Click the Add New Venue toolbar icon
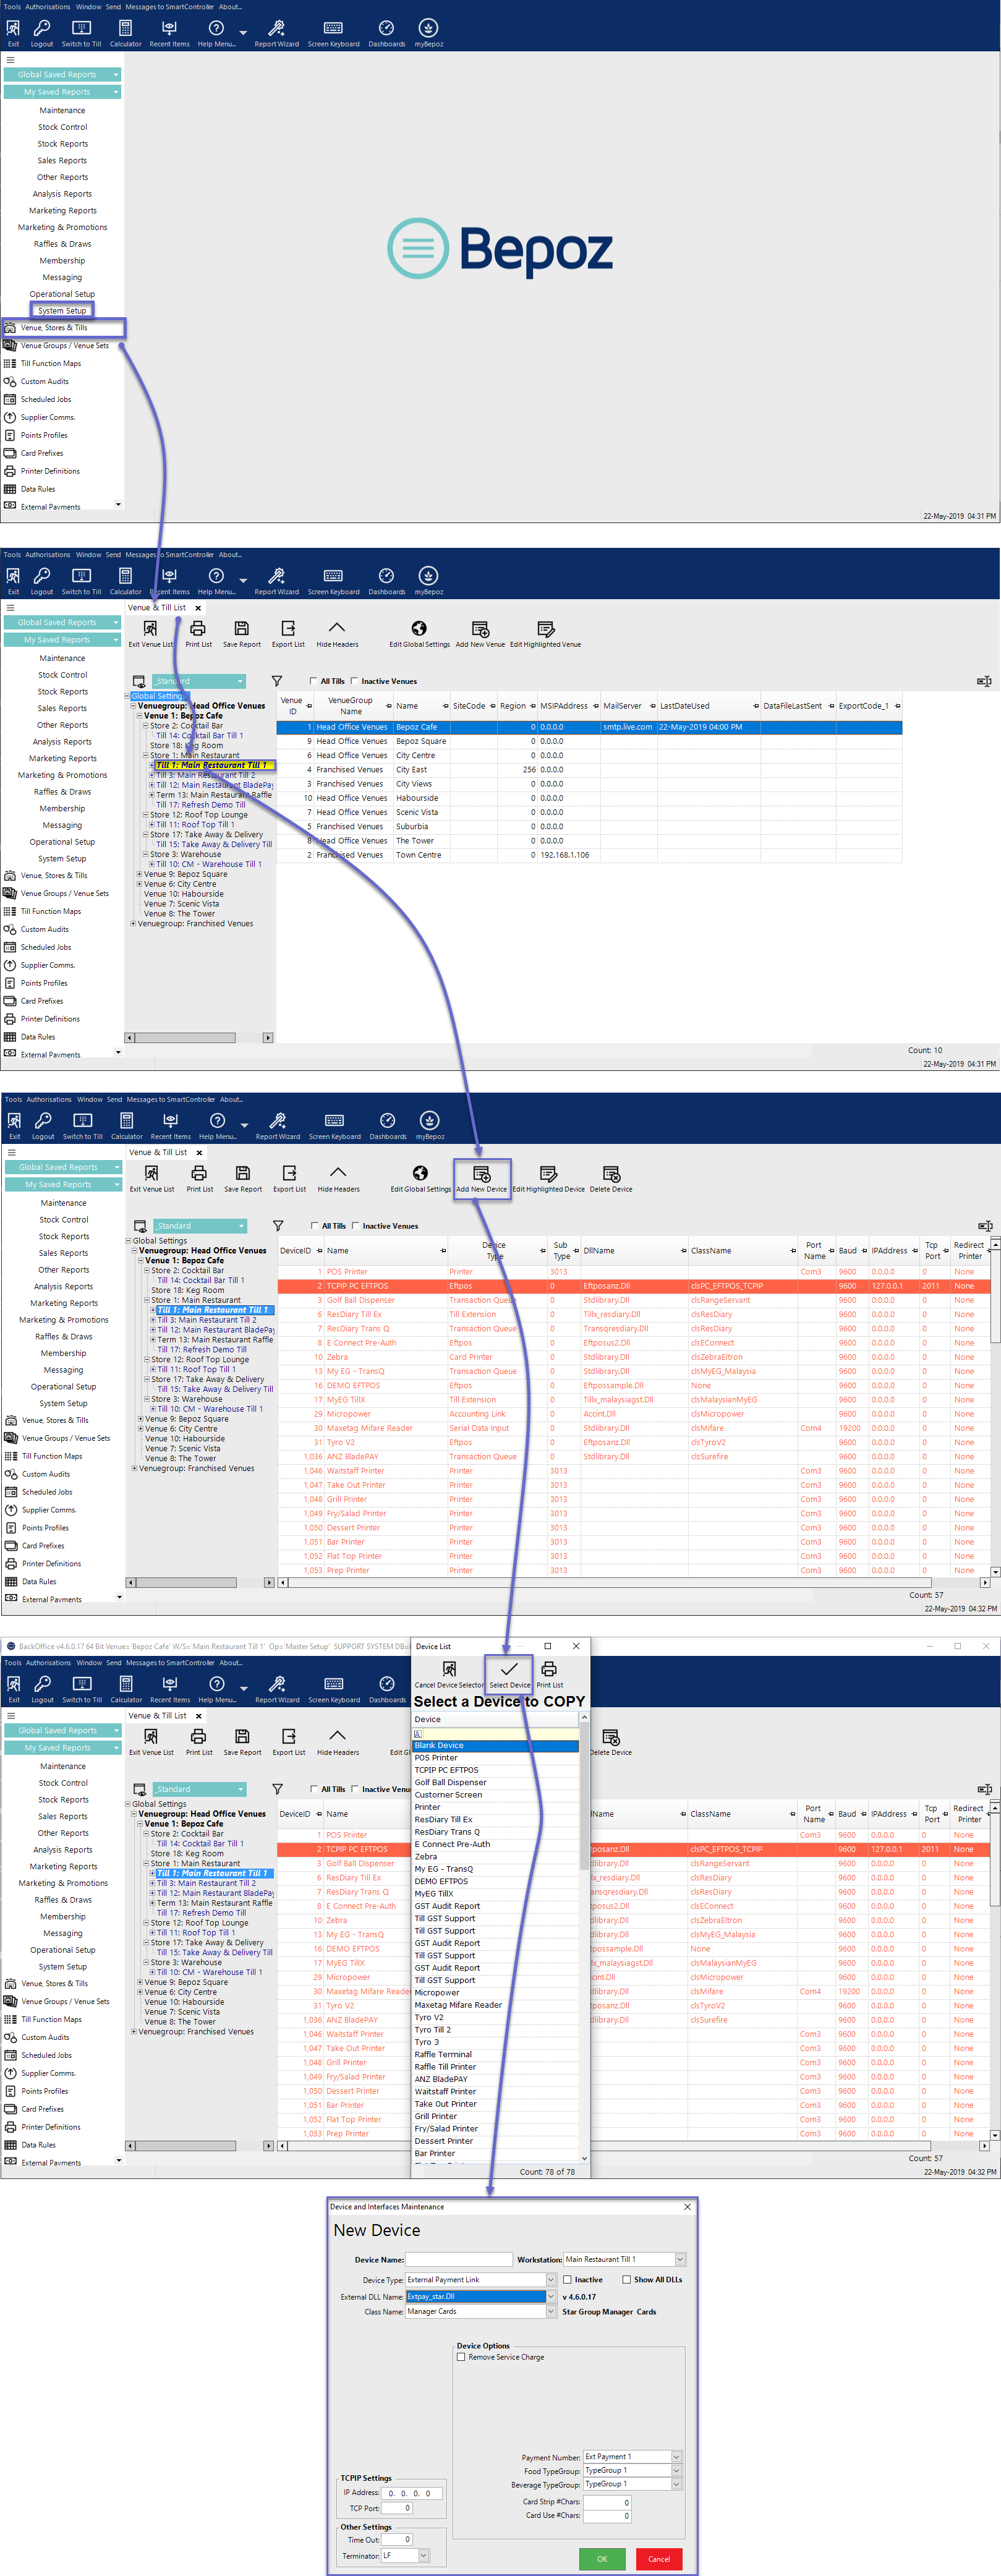This screenshot has width=1001, height=2576. (x=480, y=629)
